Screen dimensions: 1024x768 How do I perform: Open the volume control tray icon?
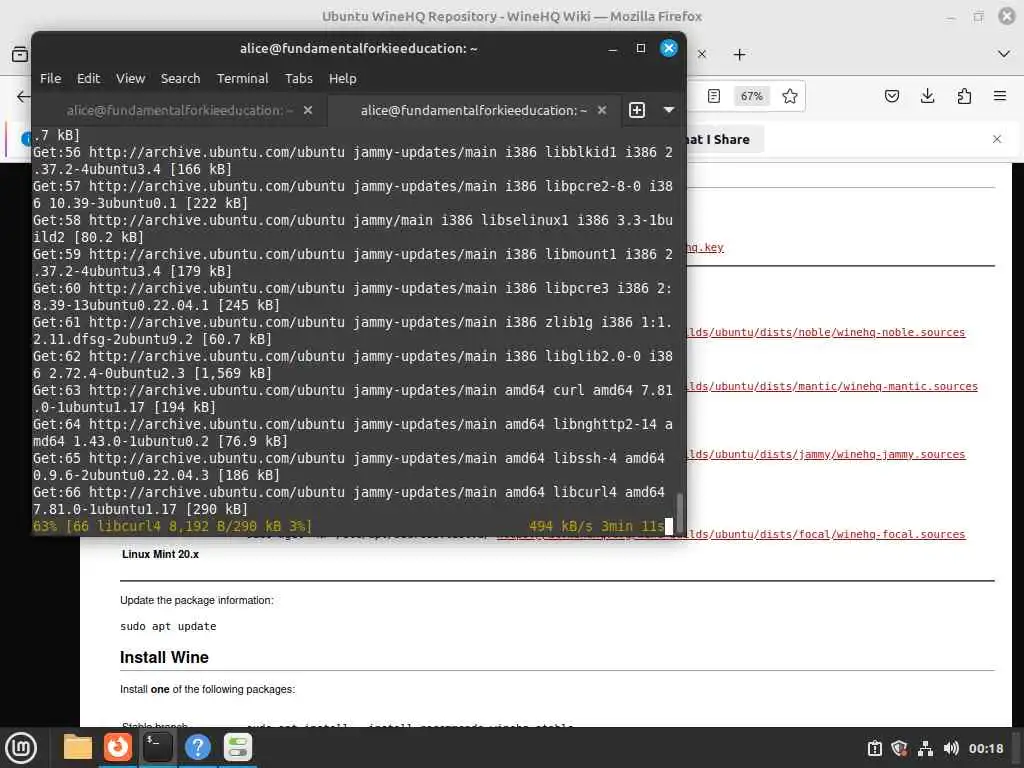(x=951, y=748)
